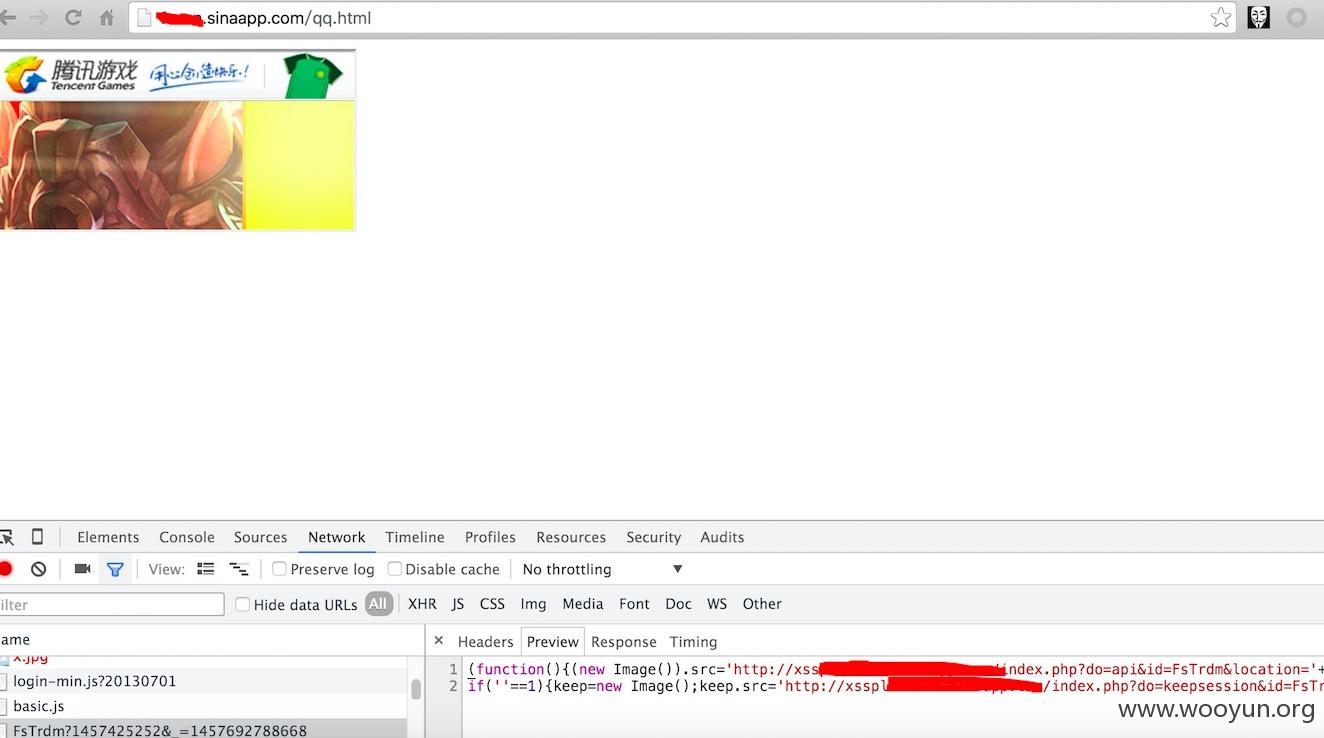Show All request types
Viewport: 1324px width, 738px height.
tap(378, 604)
